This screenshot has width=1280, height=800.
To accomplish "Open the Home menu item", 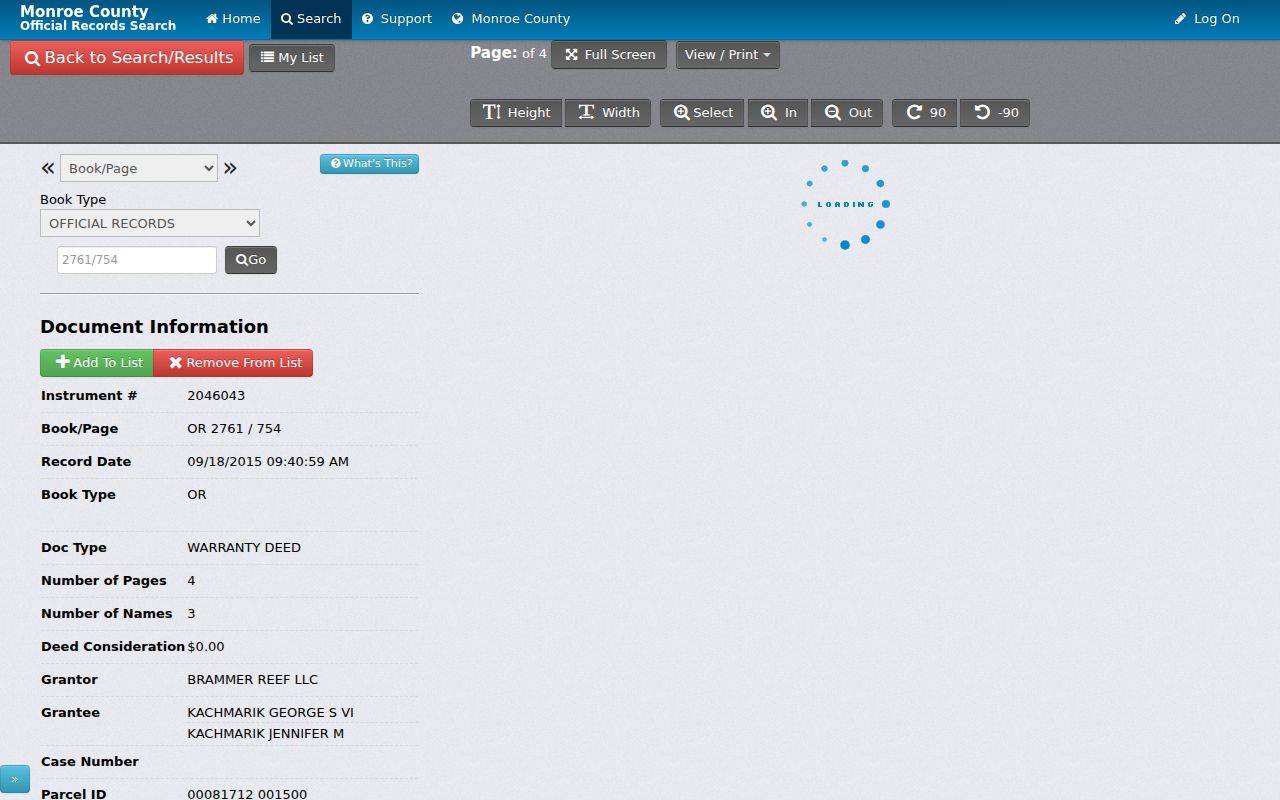I will pyautogui.click(x=233, y=19).
